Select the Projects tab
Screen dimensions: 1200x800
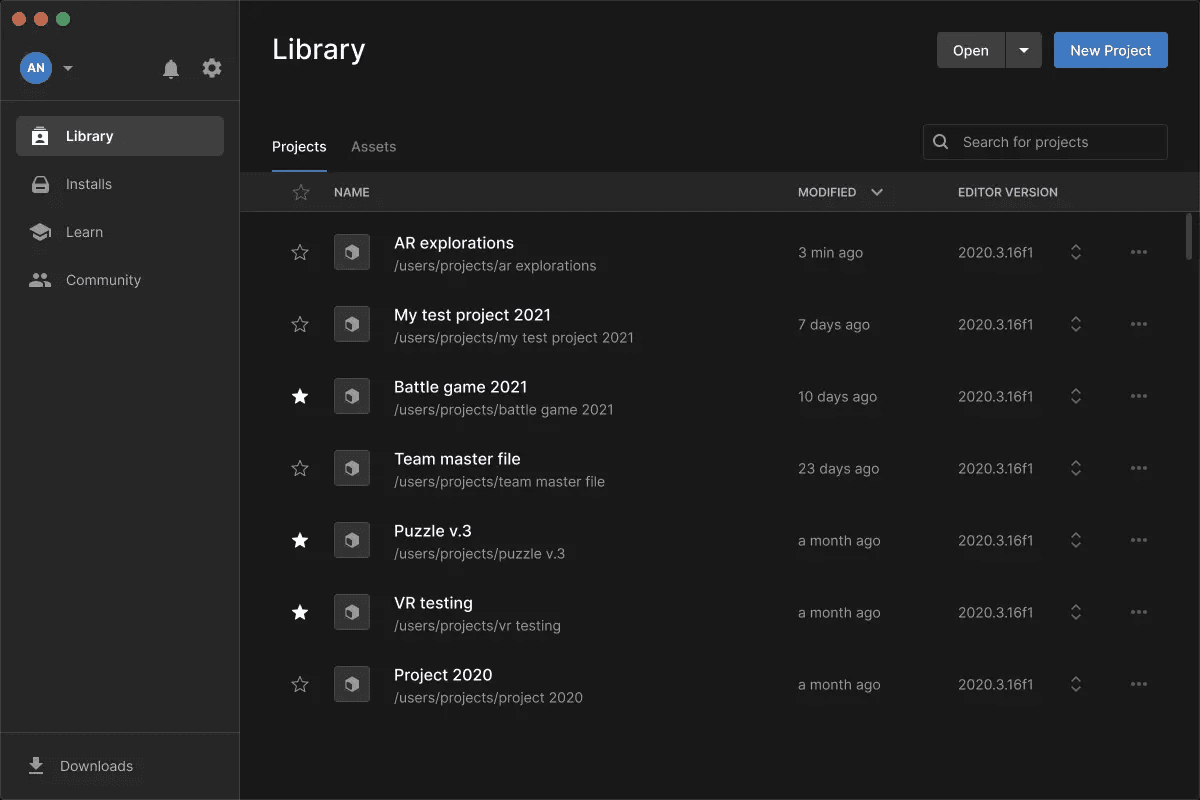(299, 146)
